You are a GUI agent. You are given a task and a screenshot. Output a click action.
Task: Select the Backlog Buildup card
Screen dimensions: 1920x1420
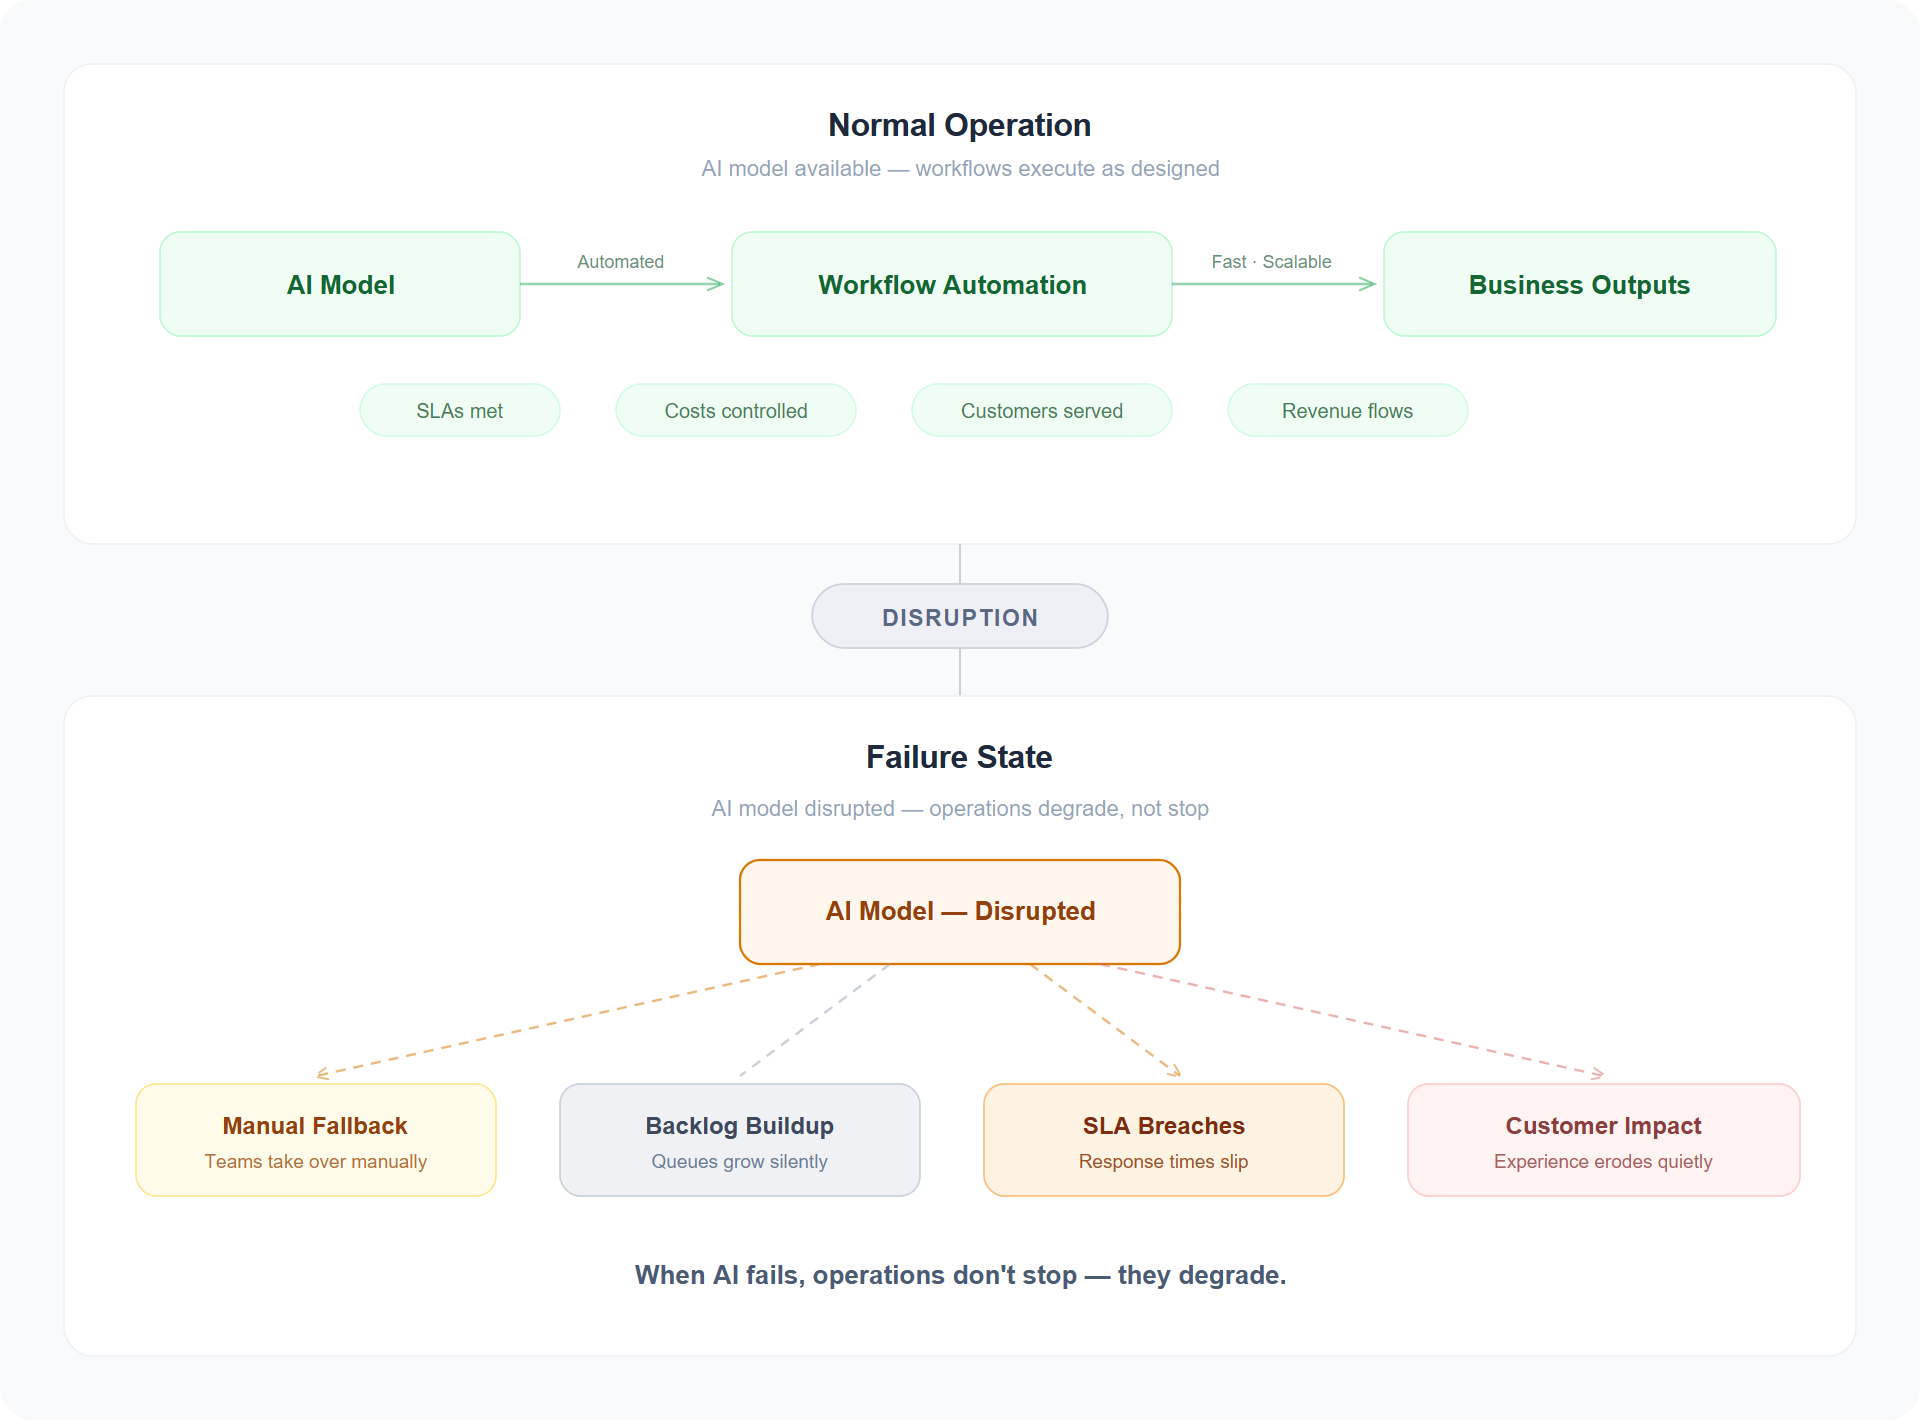point(739,1140)
